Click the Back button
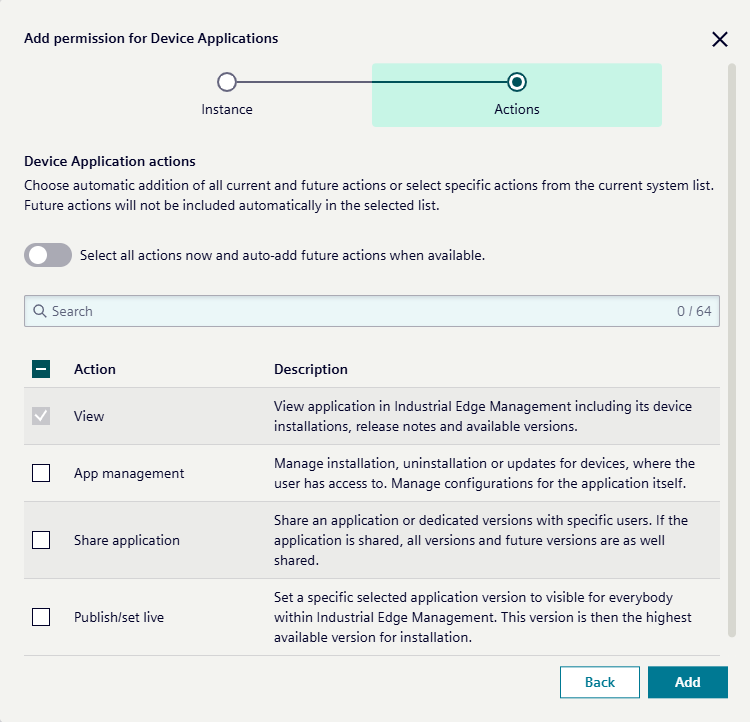This screenshot has height=722, width=750. [x=600, y=682]
